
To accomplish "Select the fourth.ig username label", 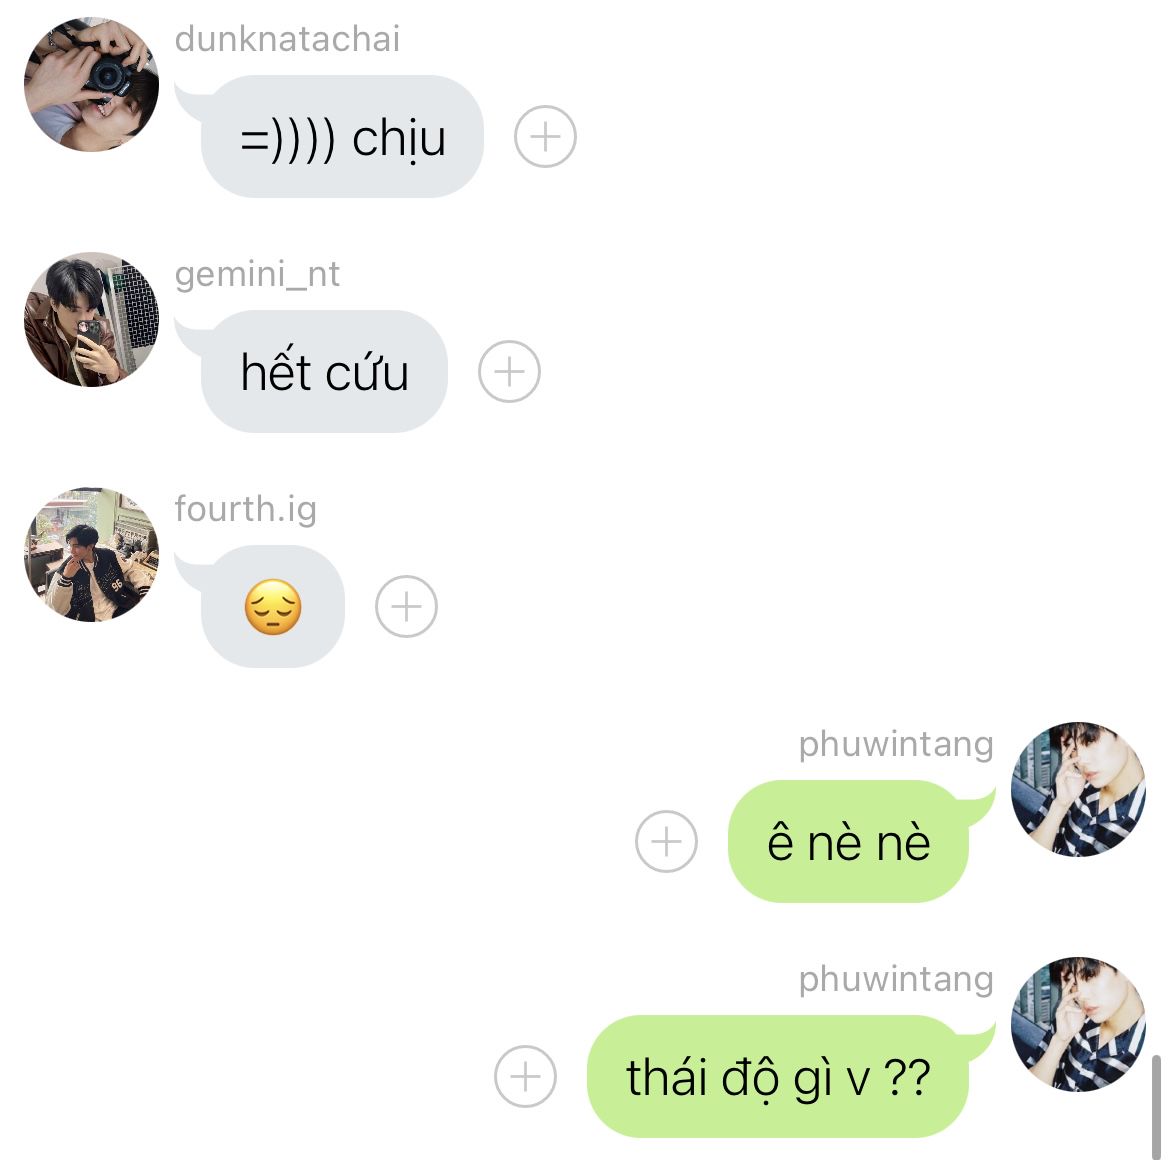I will tap(246, 510).
